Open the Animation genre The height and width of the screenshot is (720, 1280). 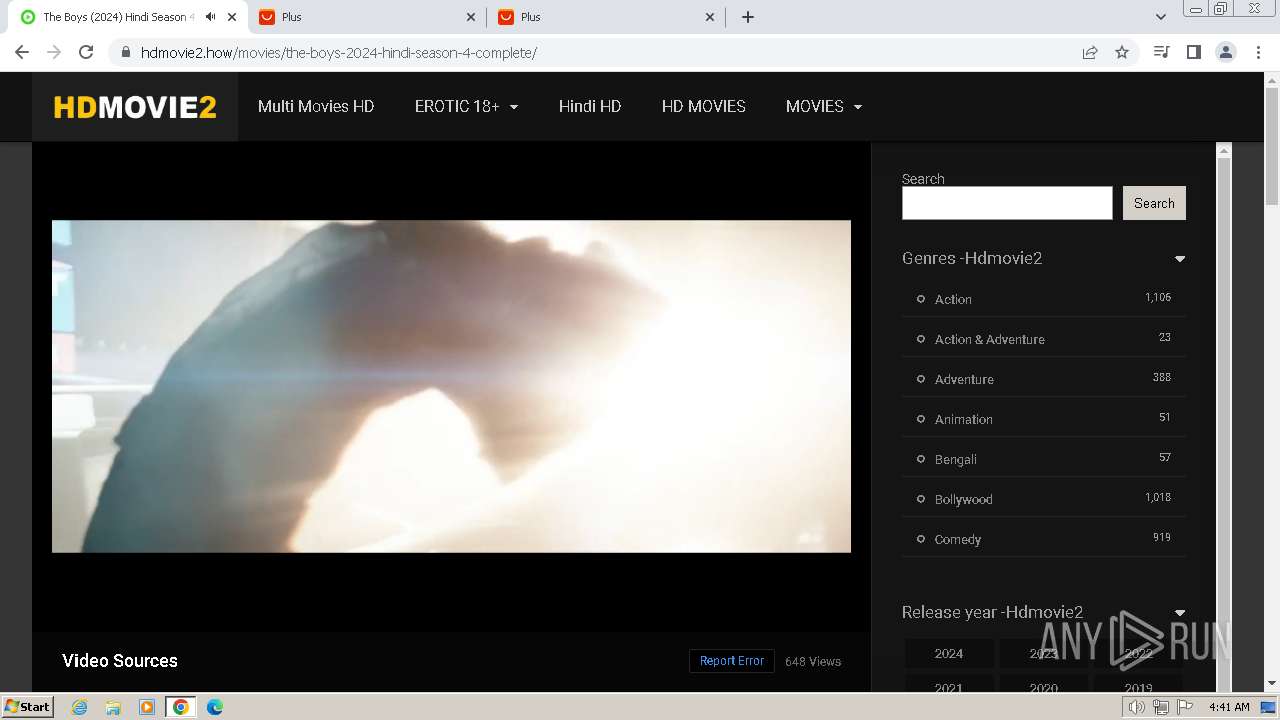click(x=963, y=419)
